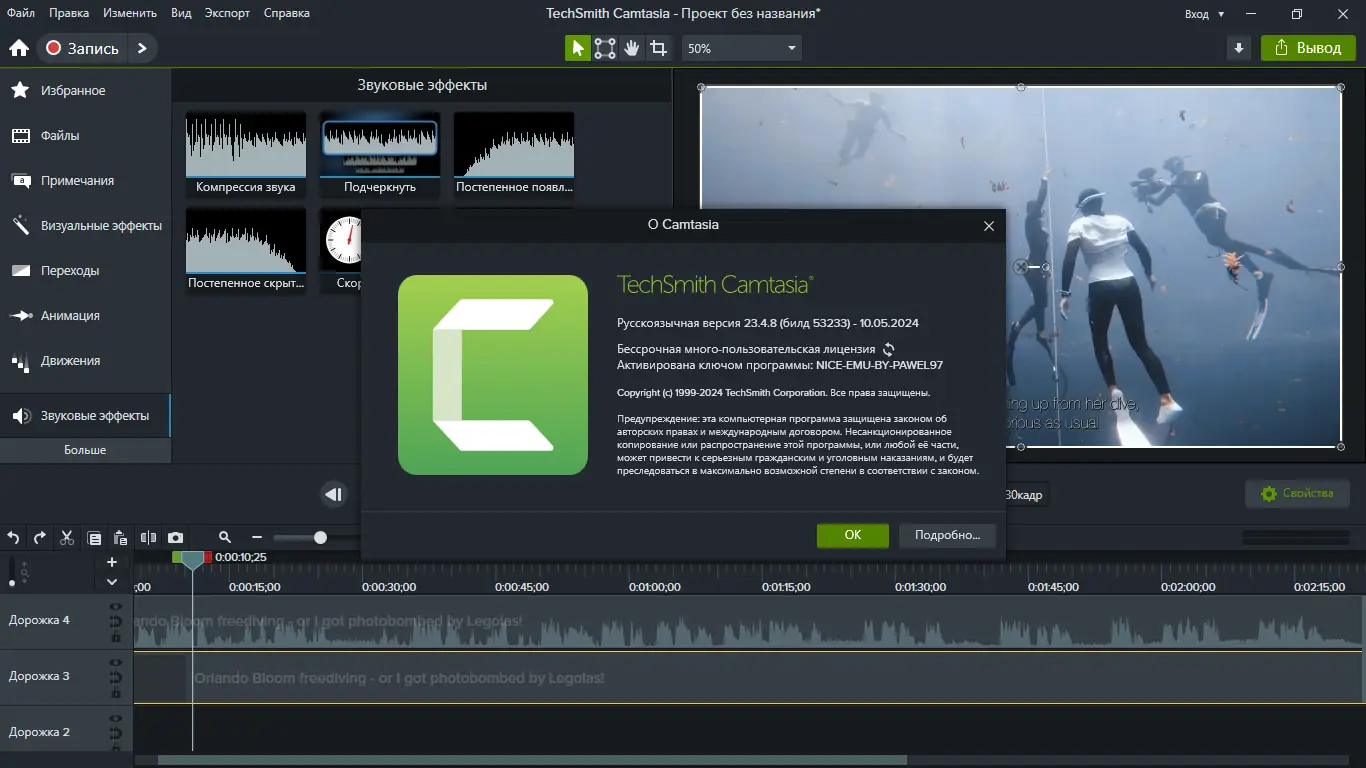1366x768 pixels.
Task: Capture a frame with the camera icon
Action: tap(176, 538)
